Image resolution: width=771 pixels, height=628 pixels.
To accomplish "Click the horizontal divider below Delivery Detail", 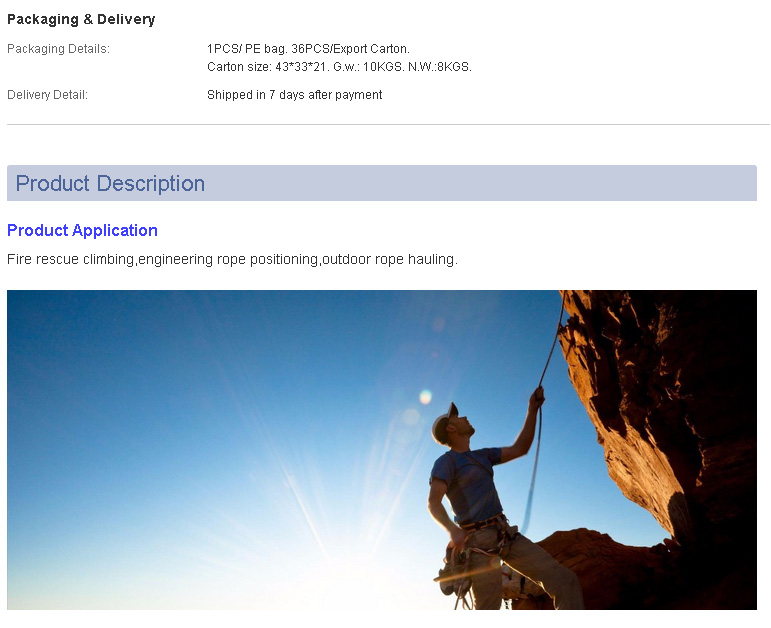I will (x=388, y=124).
